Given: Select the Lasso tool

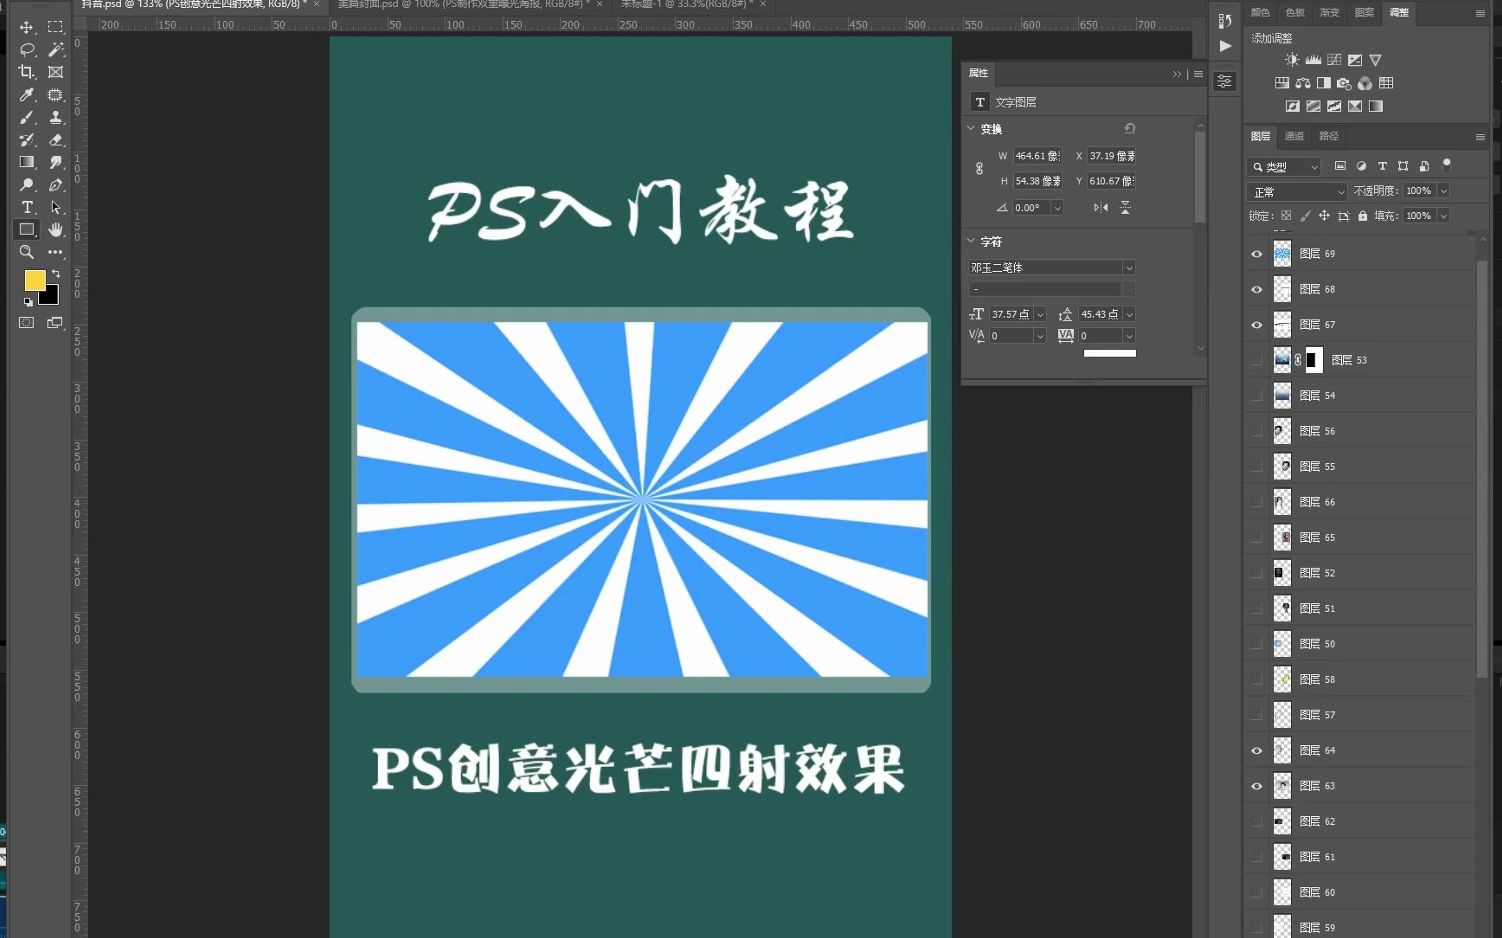Looking at the screenshot, I should coord(26,49).
